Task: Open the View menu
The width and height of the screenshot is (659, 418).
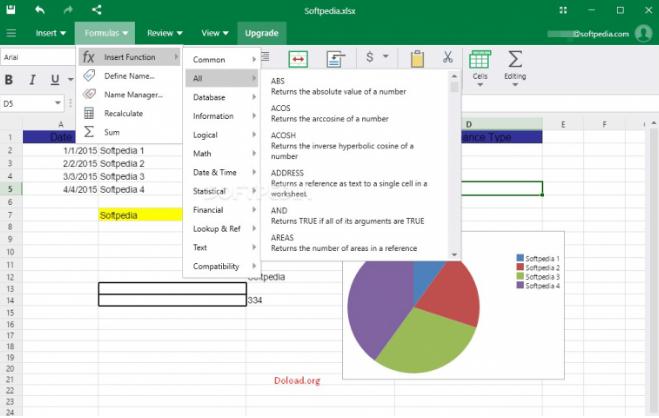Action: [214, 33]
